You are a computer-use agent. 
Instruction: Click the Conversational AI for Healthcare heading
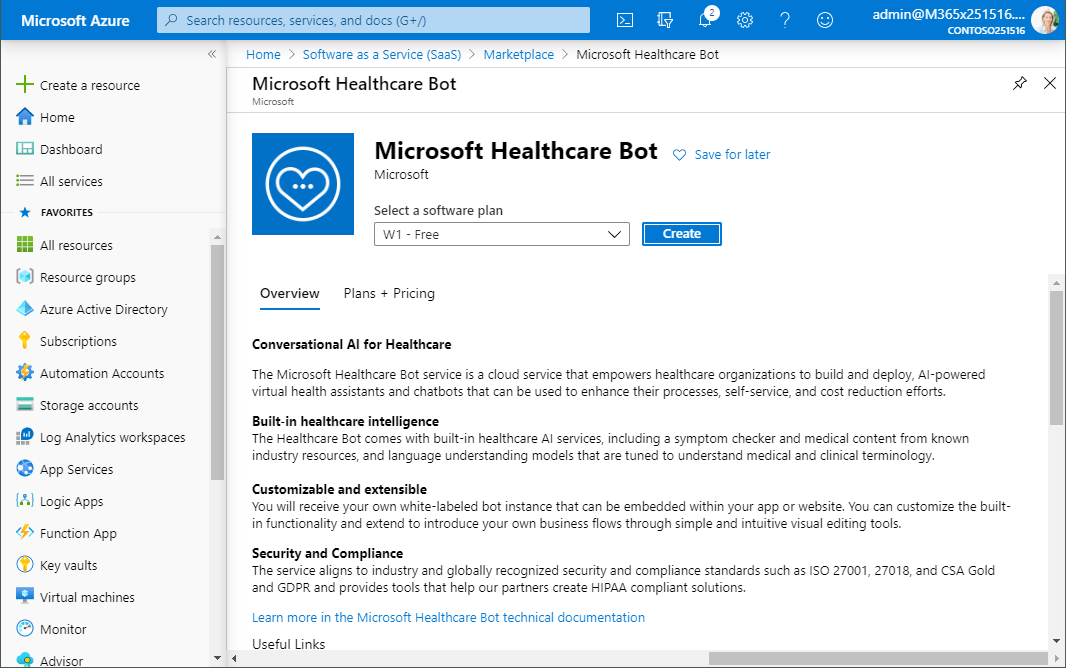point(351,345)
